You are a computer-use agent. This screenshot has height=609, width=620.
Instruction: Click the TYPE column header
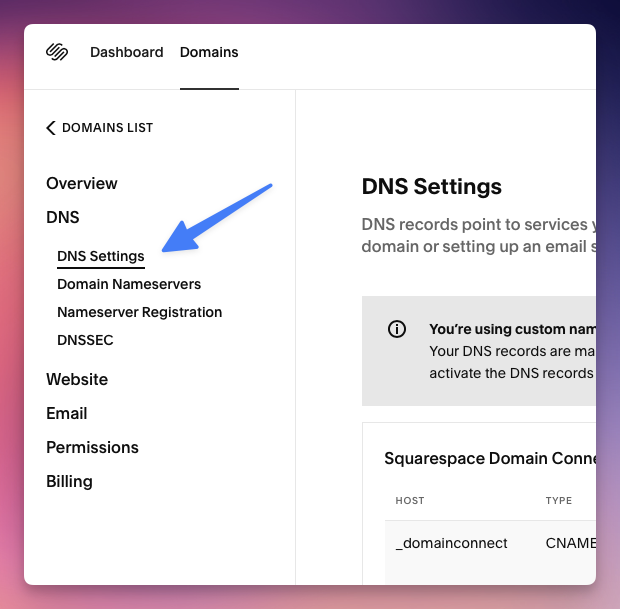[559, 501]
